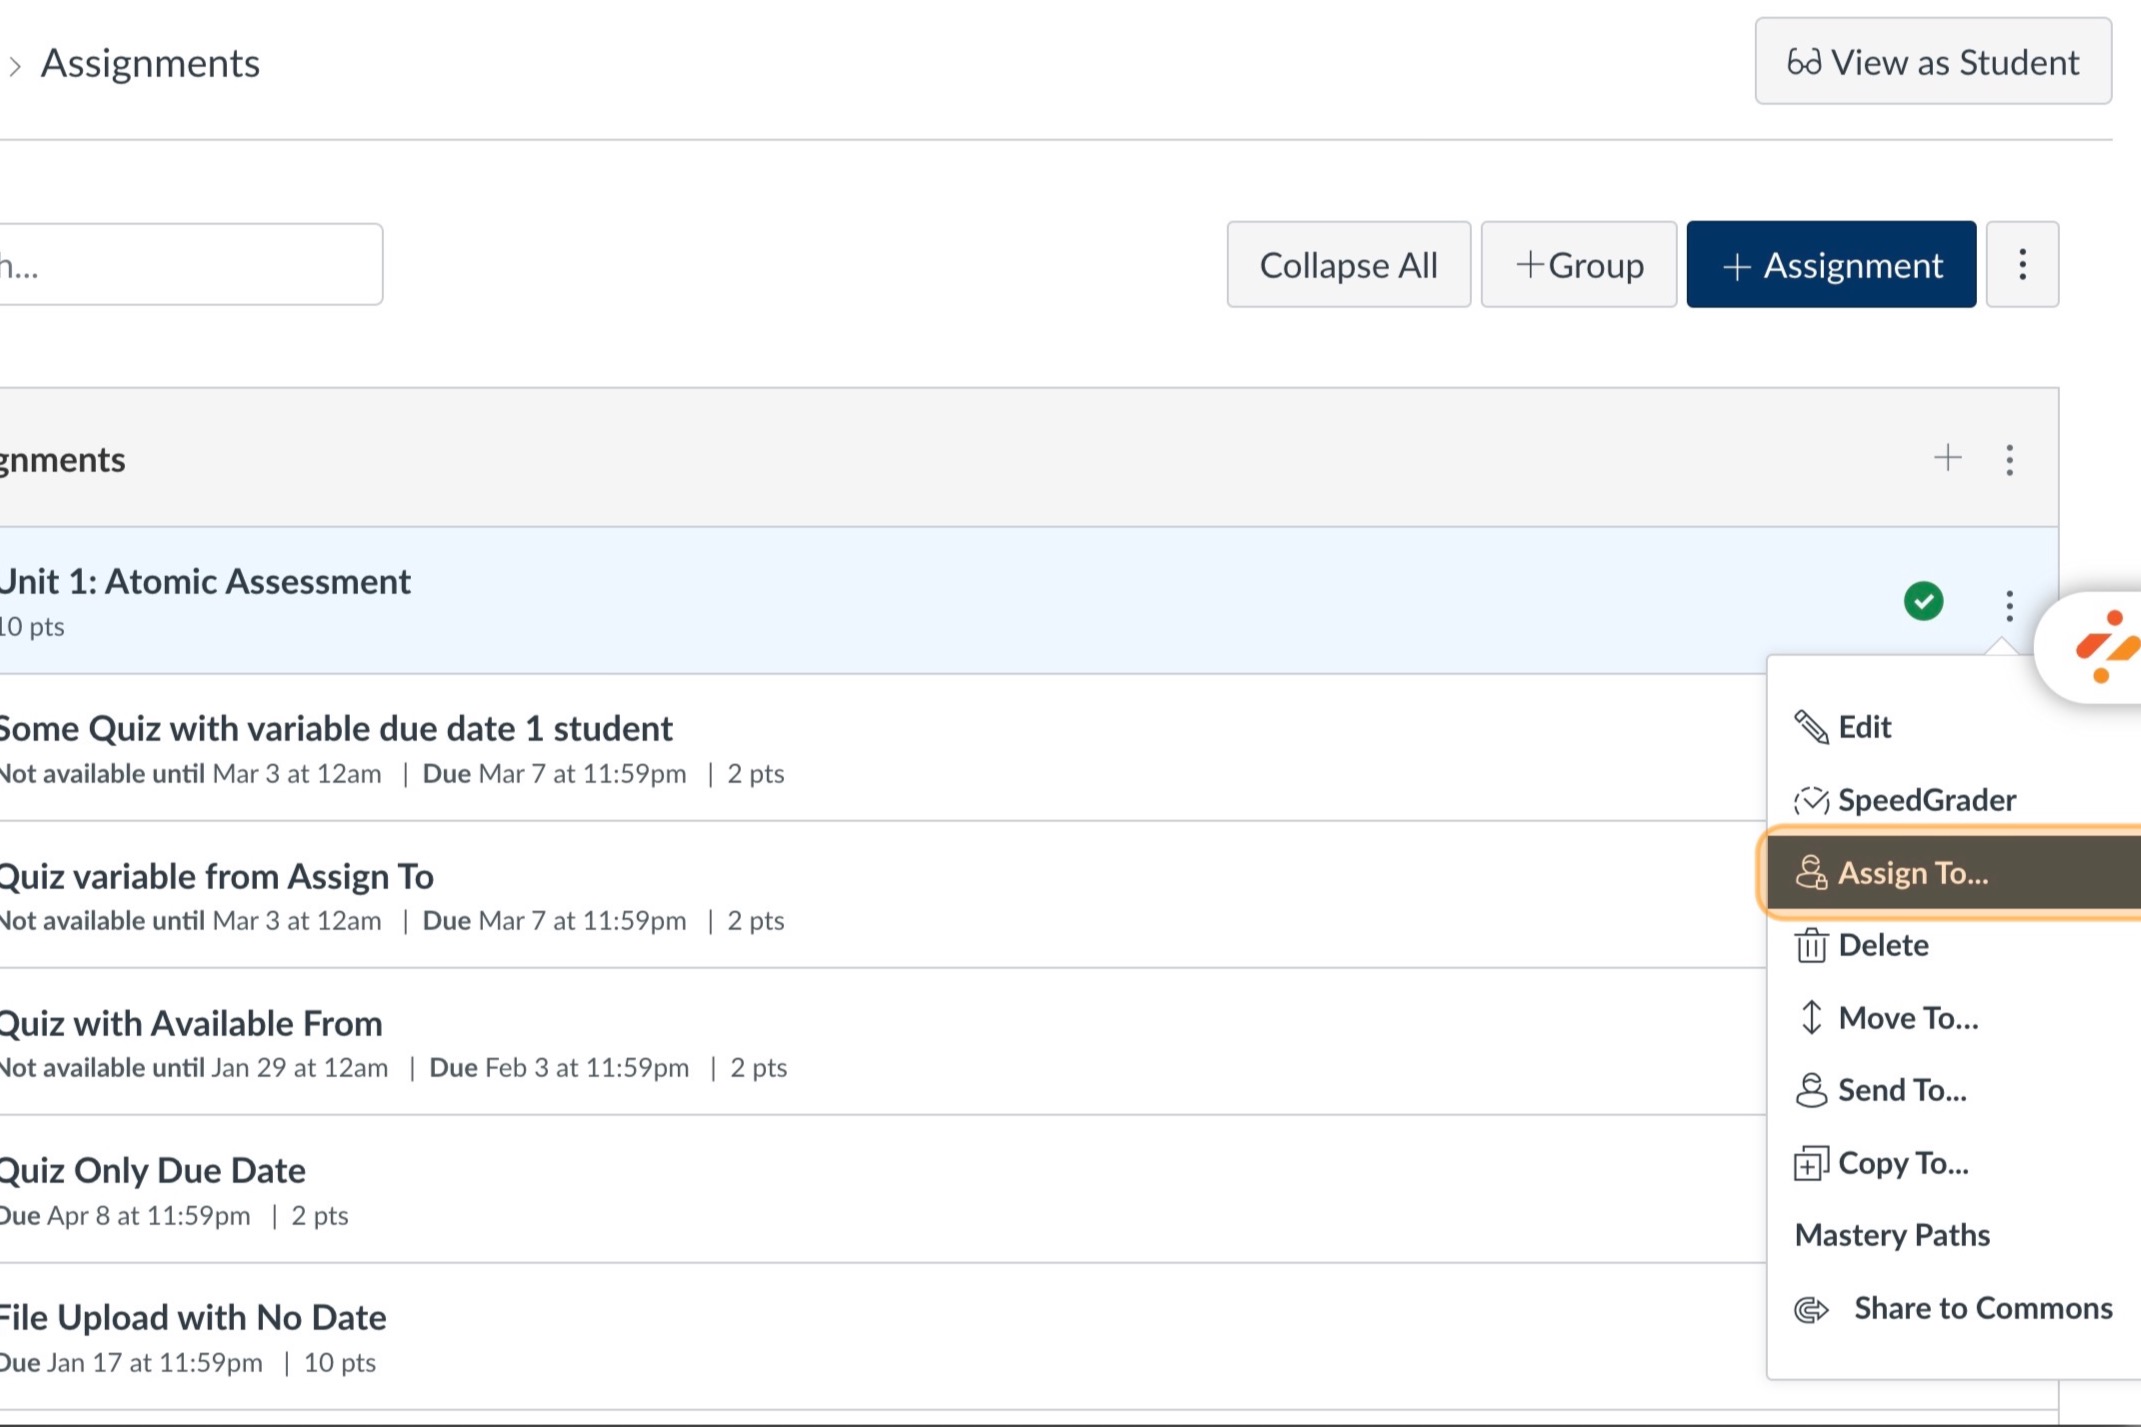Click the plus icon in assignment group header
2141x1427 pixels.
(1947, 458)
